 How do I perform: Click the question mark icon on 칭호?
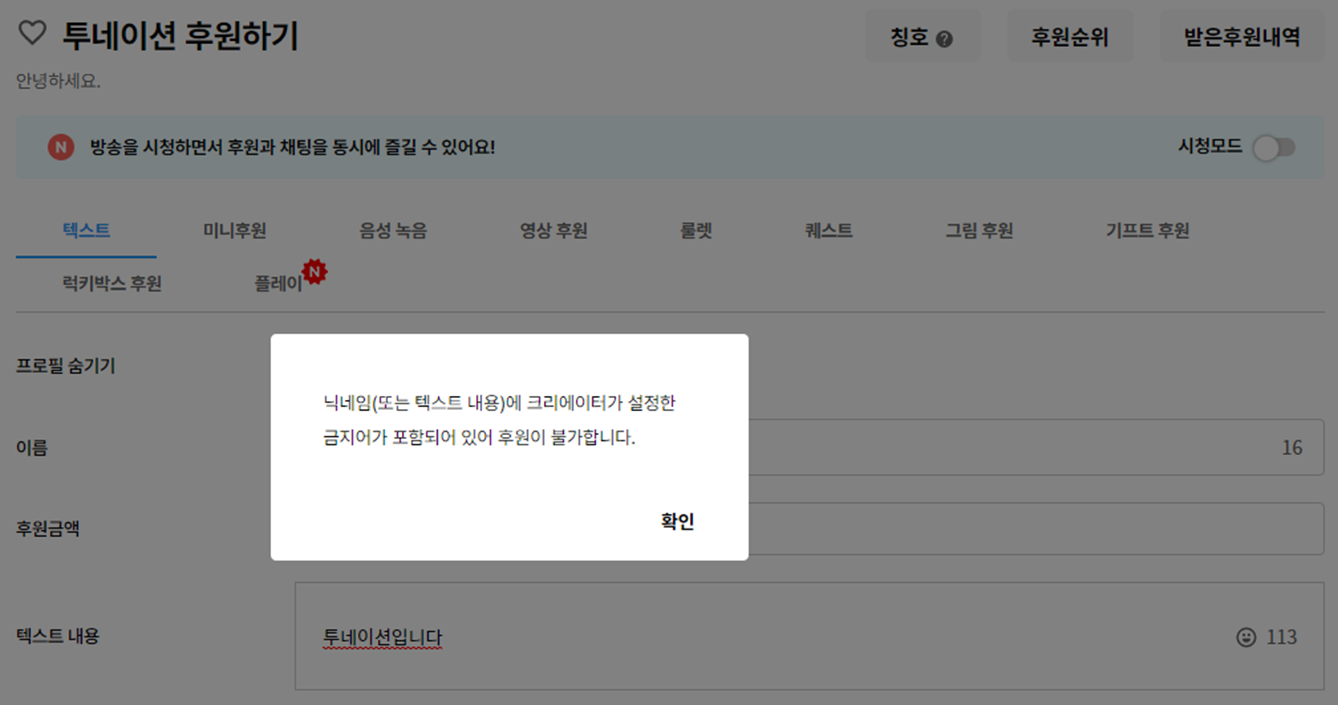coord(945,39)
